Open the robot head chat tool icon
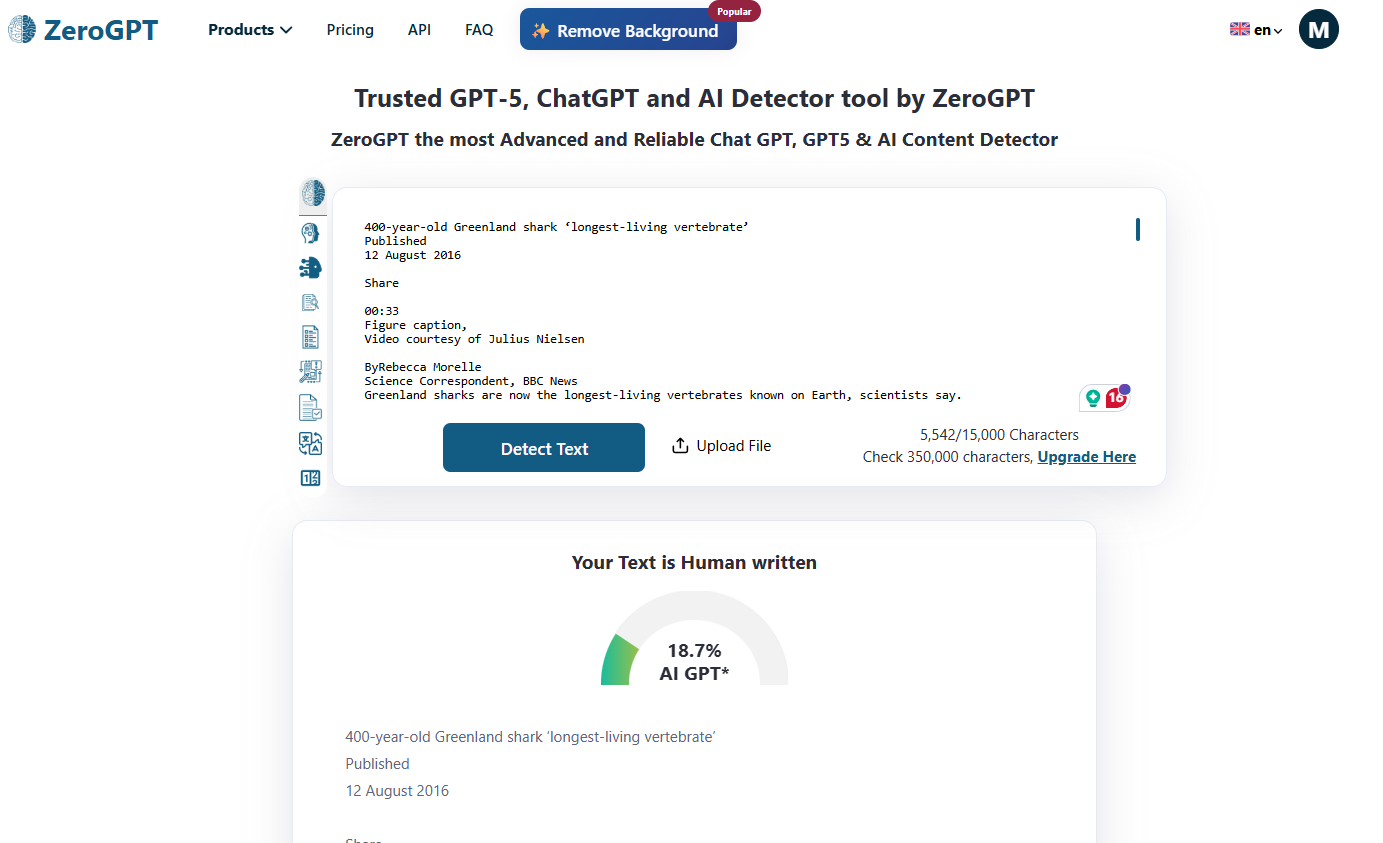This screenshot has height=843, width=1383. point(310,233)
